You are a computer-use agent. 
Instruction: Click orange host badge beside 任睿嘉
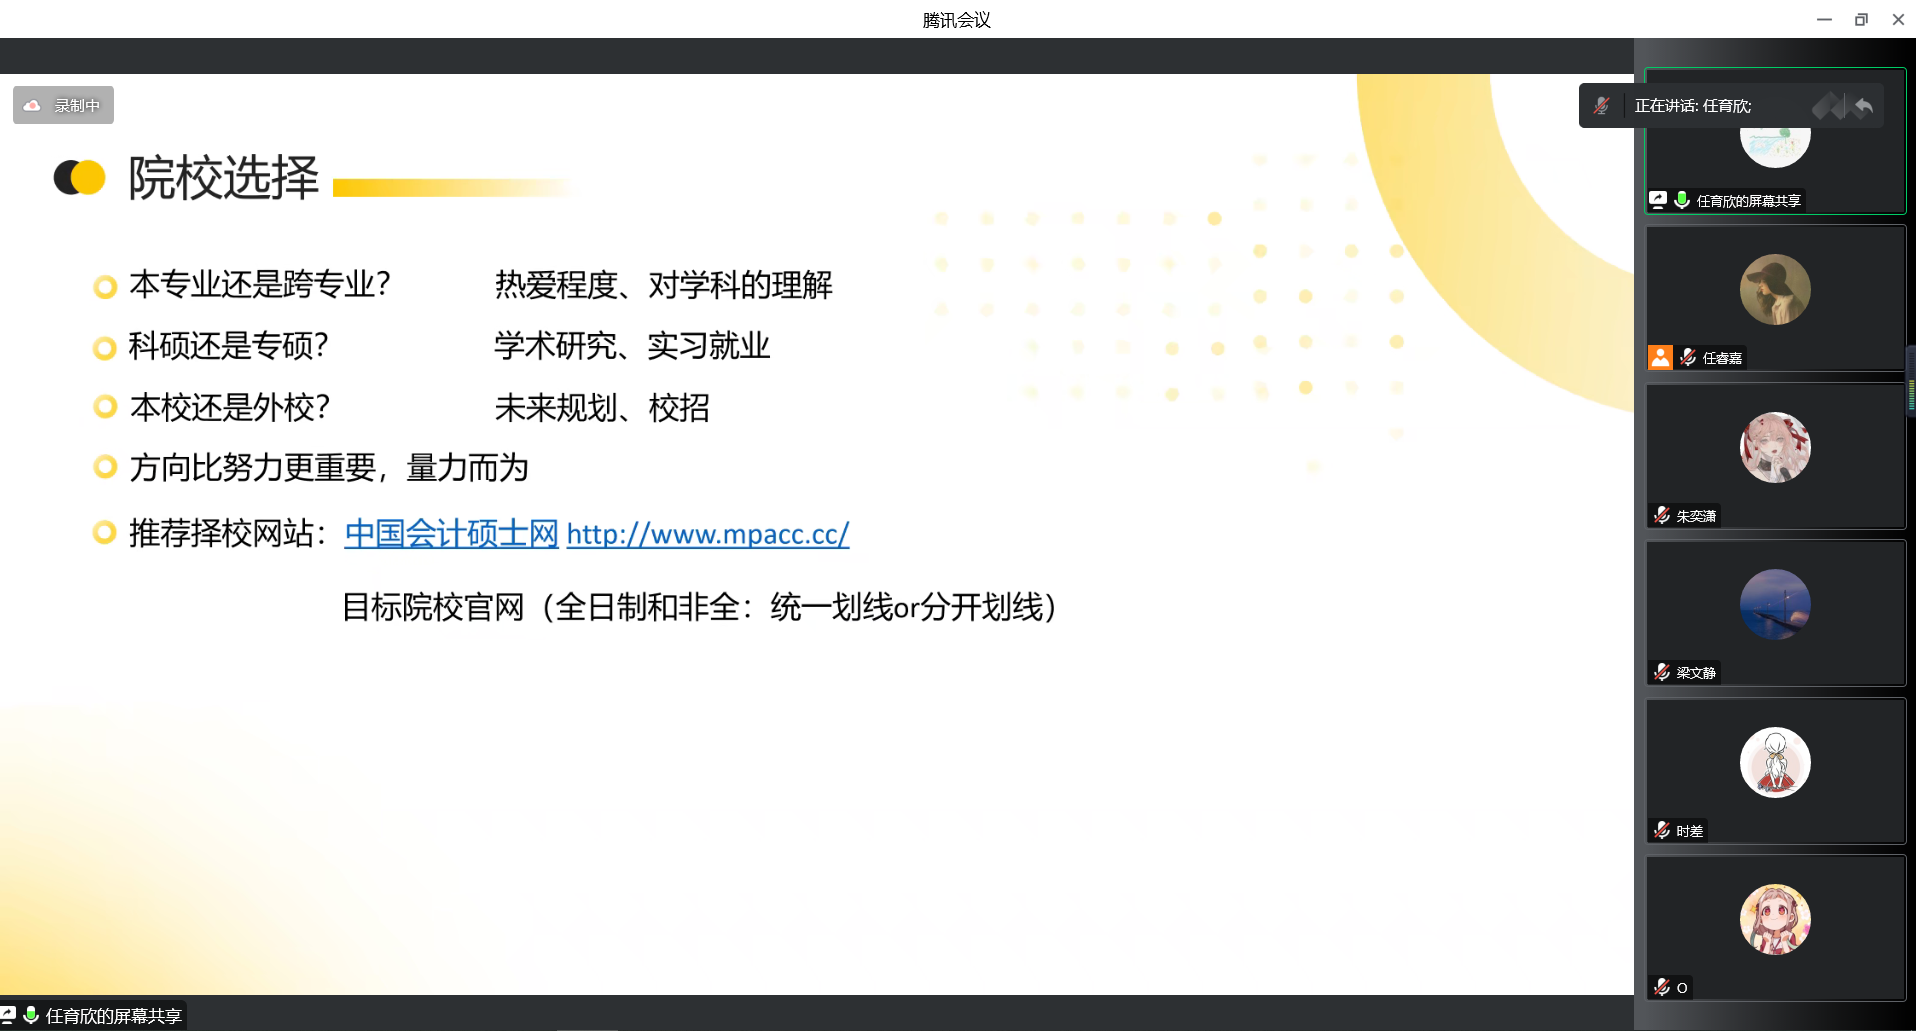[x=1660, y=357]
